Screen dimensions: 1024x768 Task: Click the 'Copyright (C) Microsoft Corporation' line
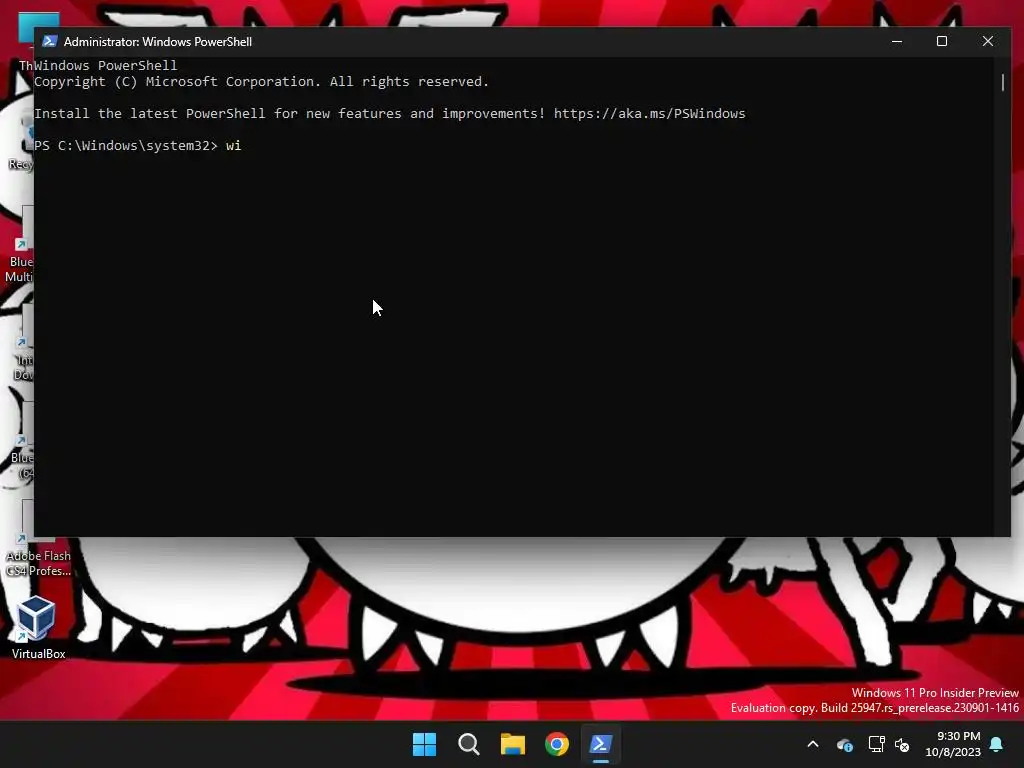click(261, 82)
